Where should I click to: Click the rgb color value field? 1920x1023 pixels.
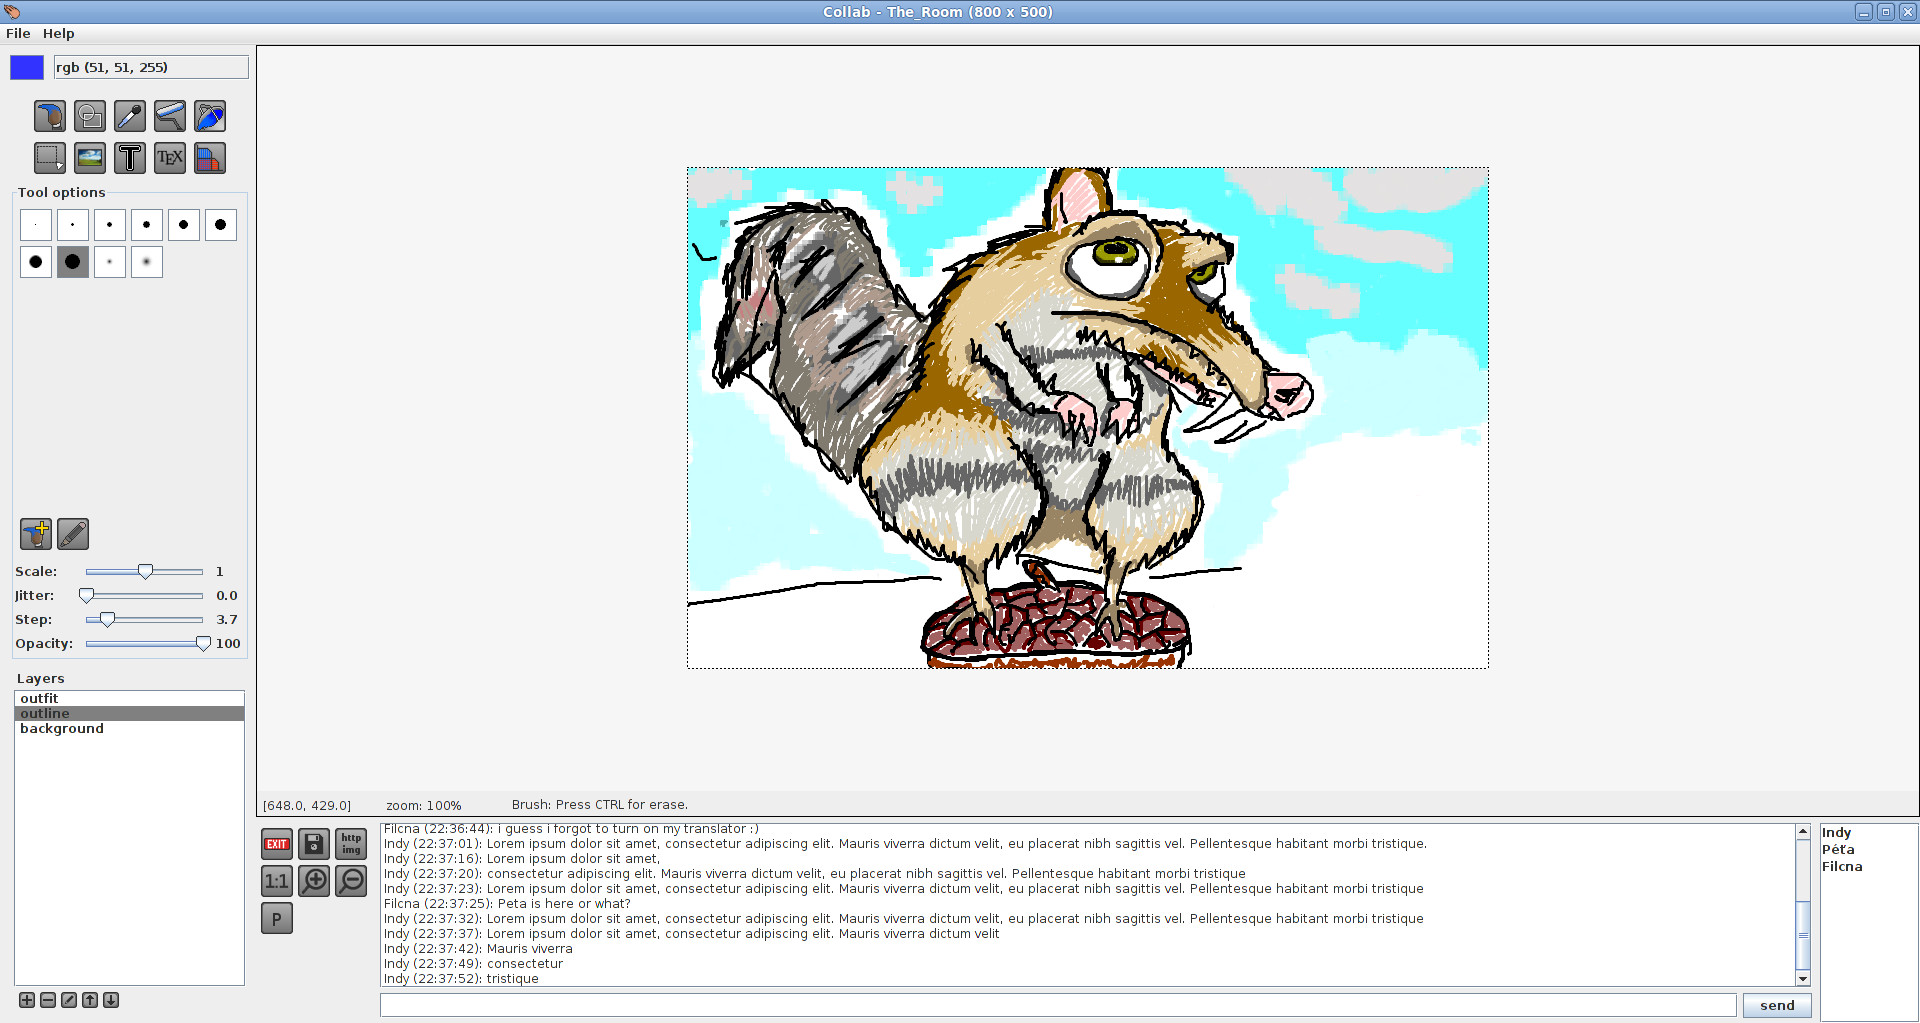[x=151, y=67]
